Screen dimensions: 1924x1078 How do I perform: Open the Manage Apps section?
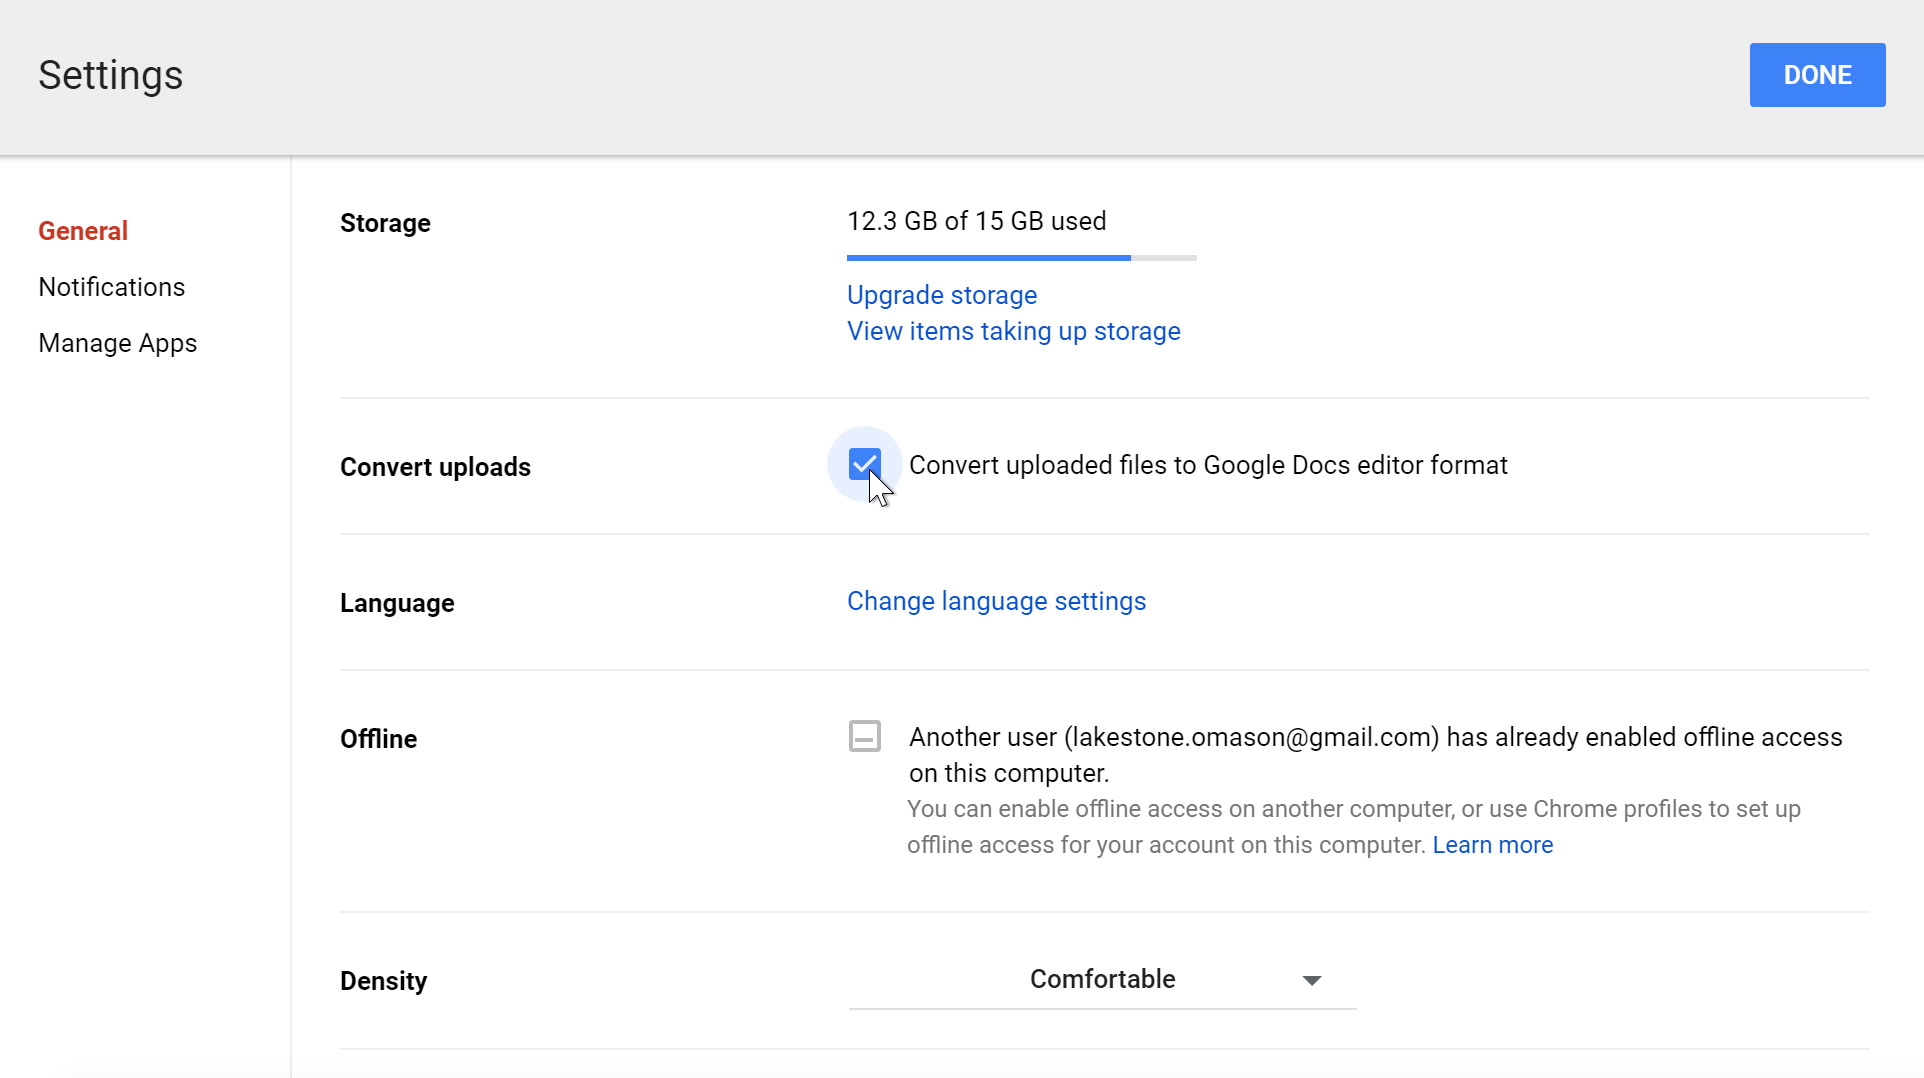pos(117,343)
